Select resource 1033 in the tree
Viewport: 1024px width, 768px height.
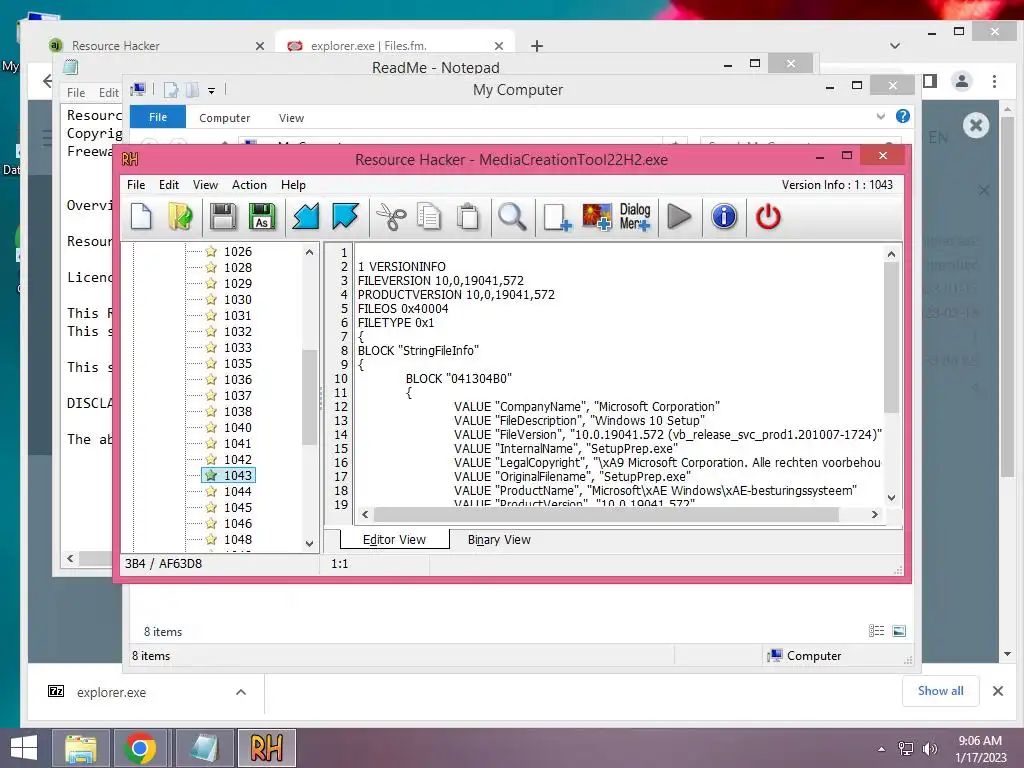pyautogui.click(x=238, y=347)
